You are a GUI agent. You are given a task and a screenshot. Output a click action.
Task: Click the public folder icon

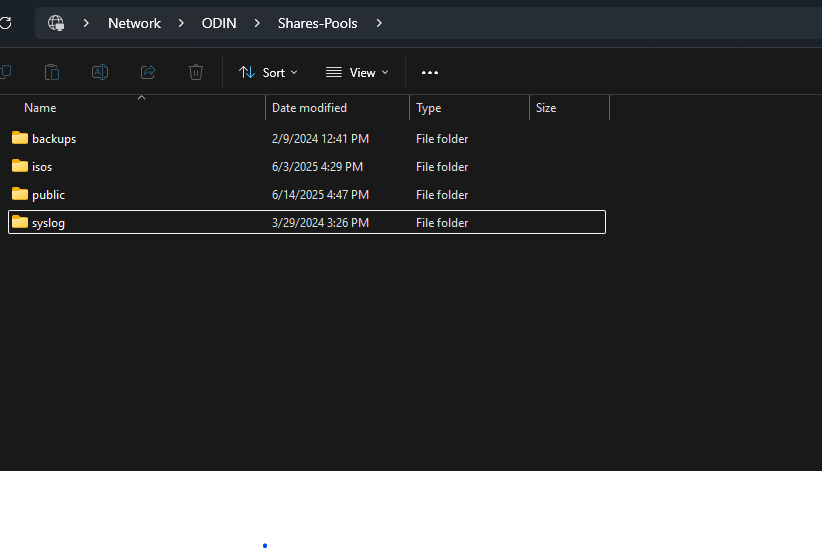pyautogui.click(x=20, y=194)
